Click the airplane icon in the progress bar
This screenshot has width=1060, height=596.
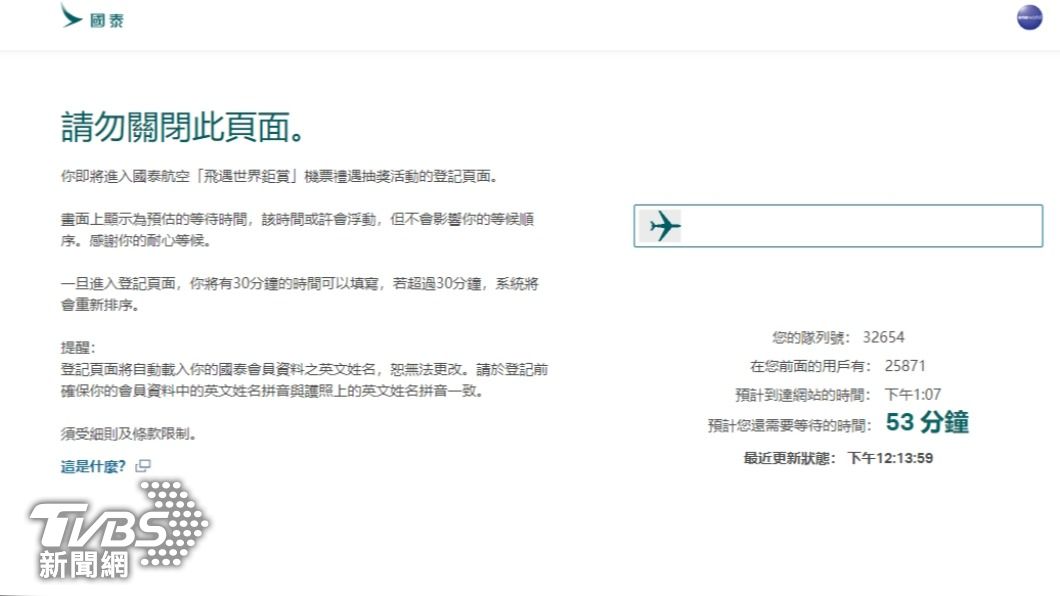664,226
